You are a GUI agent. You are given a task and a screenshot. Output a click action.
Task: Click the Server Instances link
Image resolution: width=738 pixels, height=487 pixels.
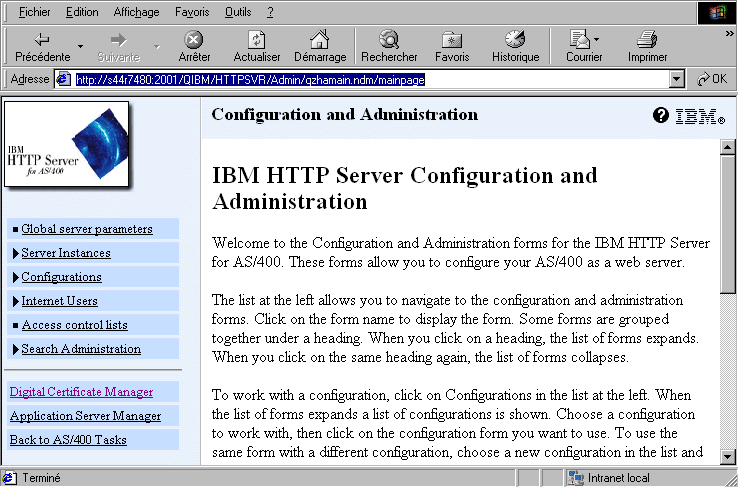click(x=66, y=253)
